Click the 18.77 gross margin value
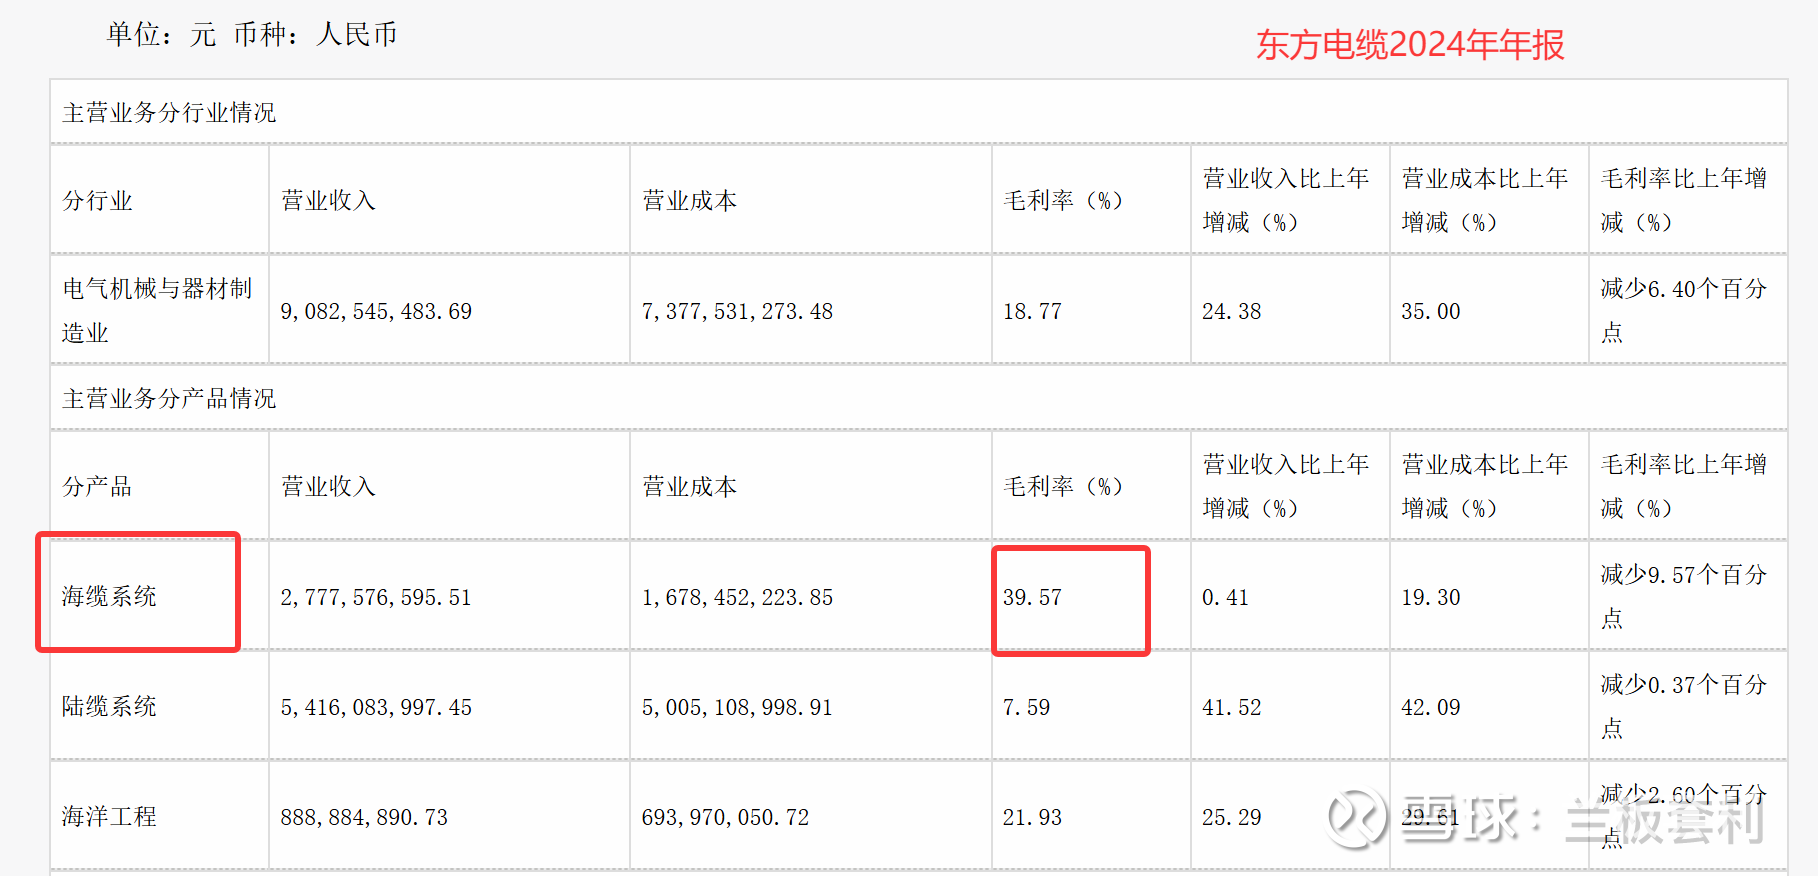The image size is (1818, 876). pyautogui.click(x=1032, y=312)
